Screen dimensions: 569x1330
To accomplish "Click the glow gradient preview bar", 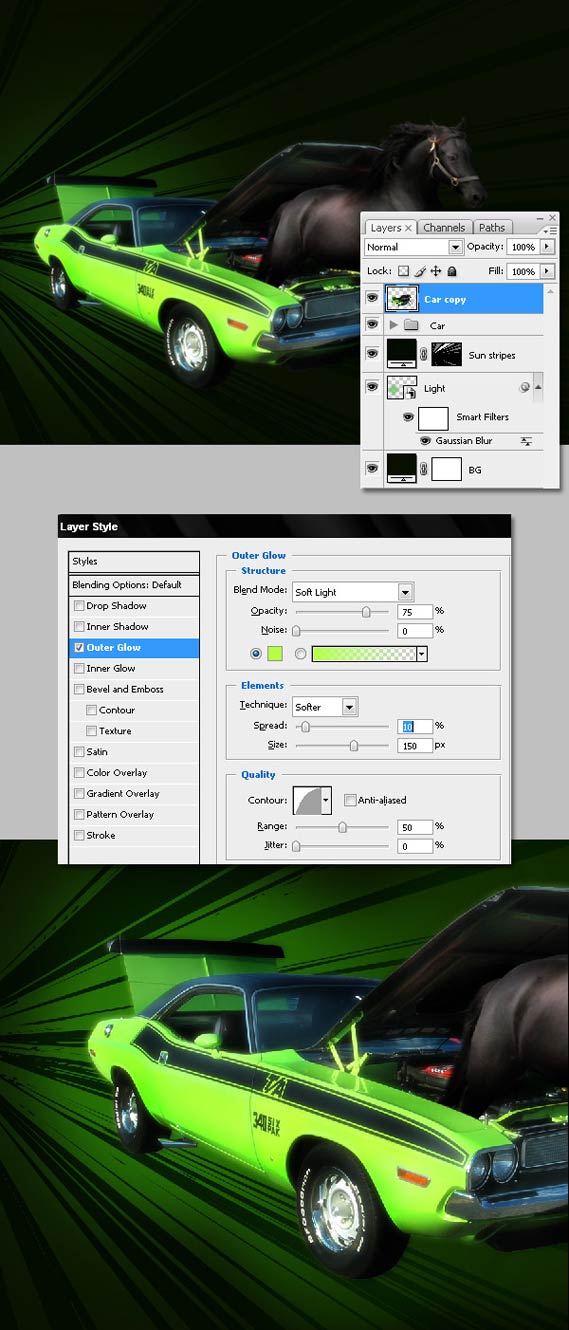I will point(363,654).
